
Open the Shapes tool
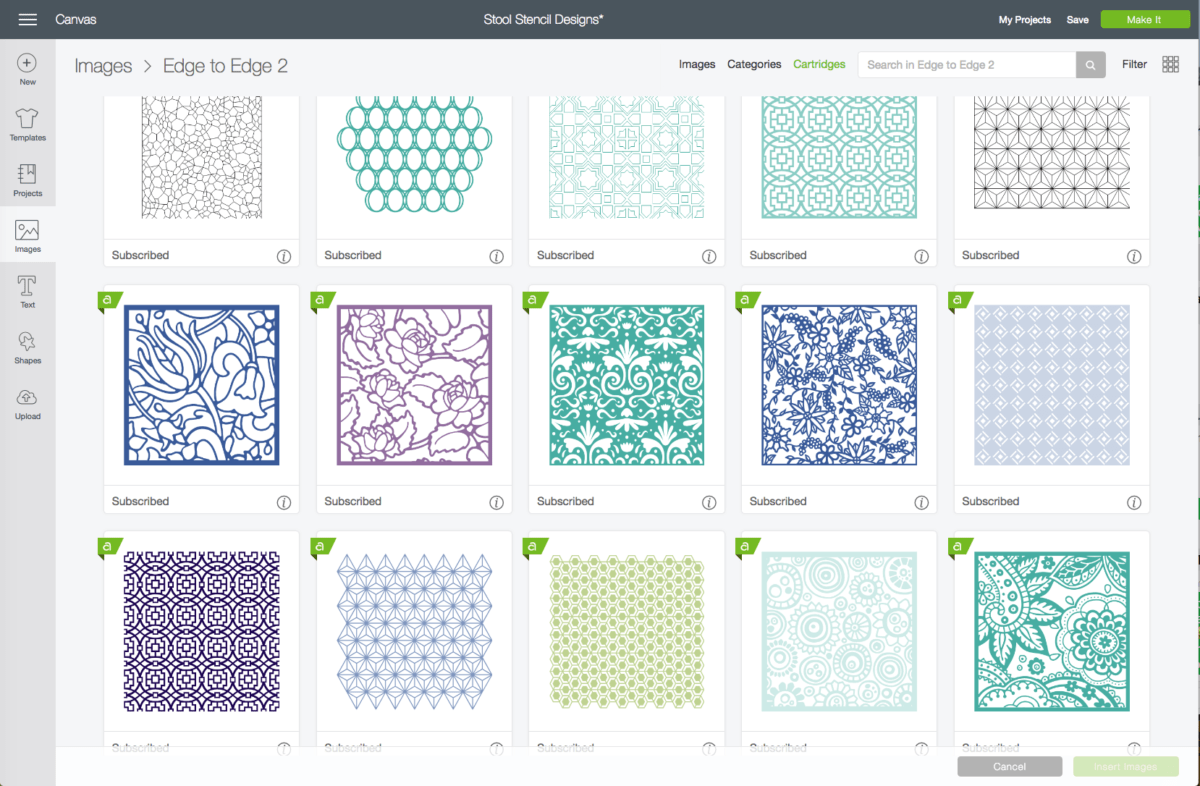coord(27,347)
